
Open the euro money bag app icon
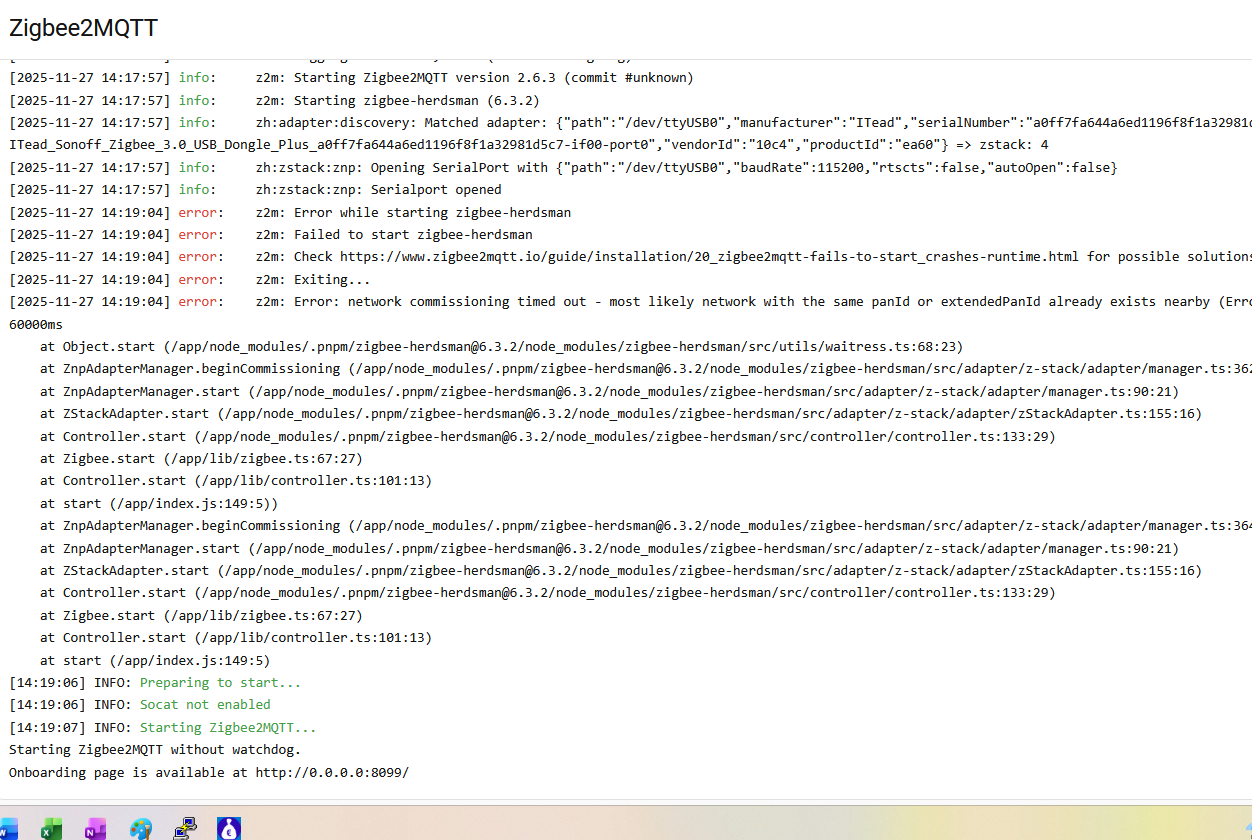(229, 828)
